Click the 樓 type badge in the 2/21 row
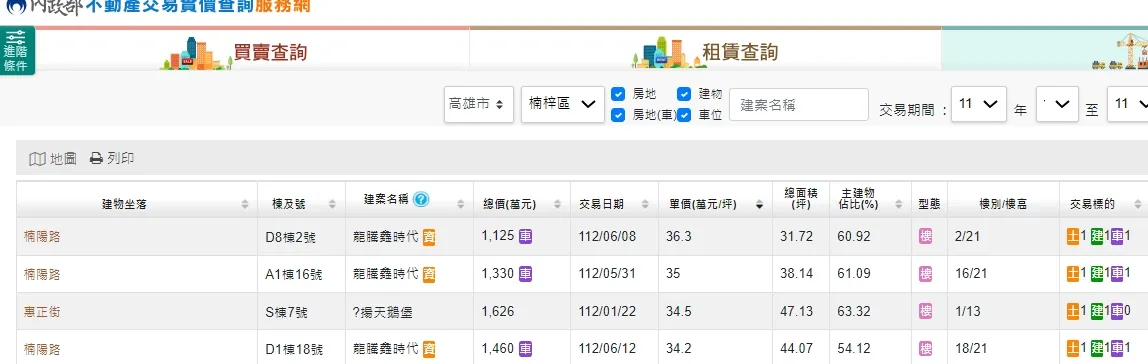This screenshot has height=364, width=1148. [925, 237]
